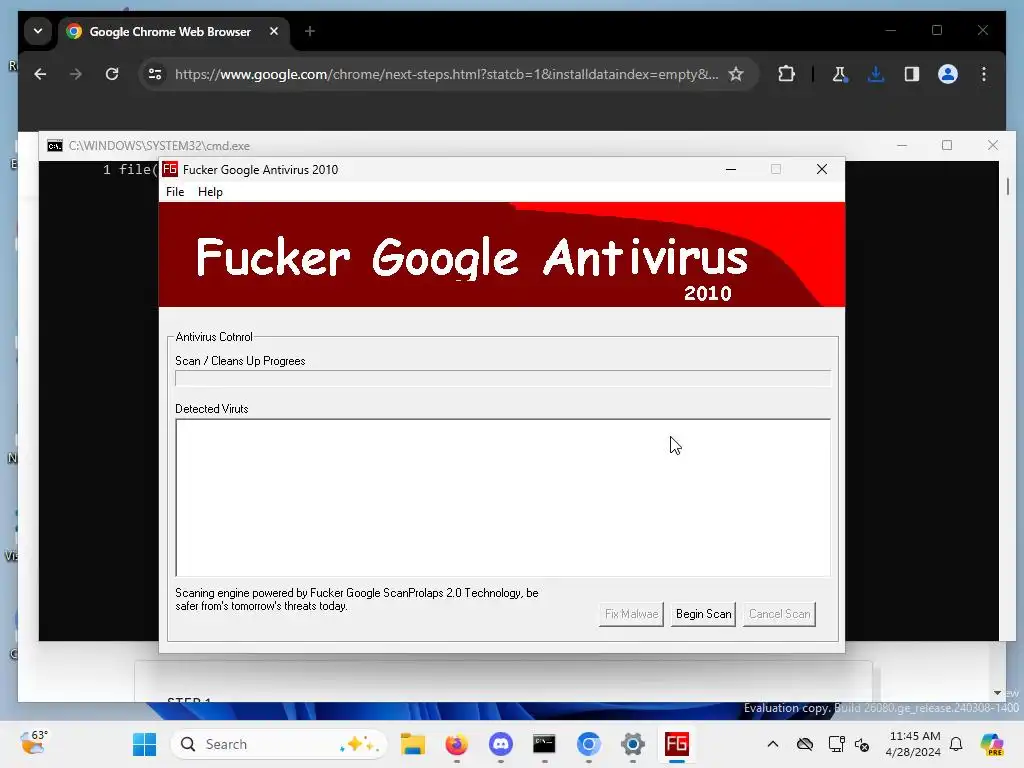Close the Fucker Google Antivirus window
The height and width of the screenshot is (768, 1024).
[822, 169]
